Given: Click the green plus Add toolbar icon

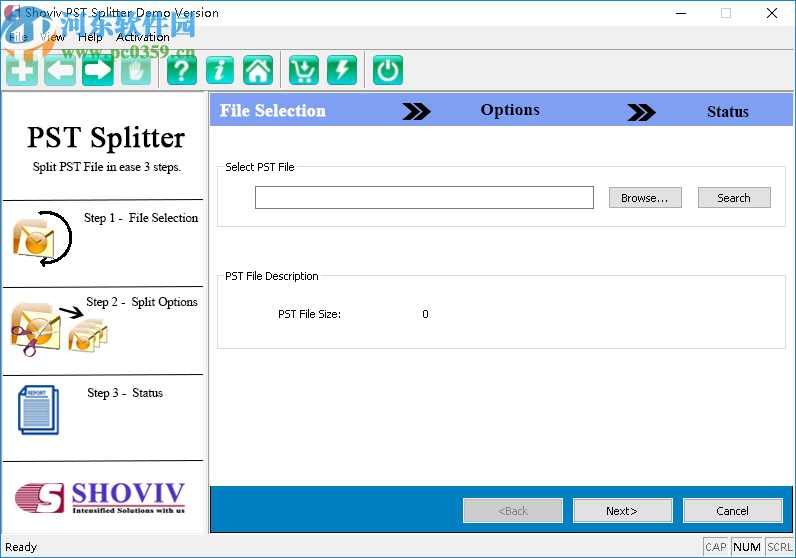Looking at the screenshot, I should pos(22,70).
